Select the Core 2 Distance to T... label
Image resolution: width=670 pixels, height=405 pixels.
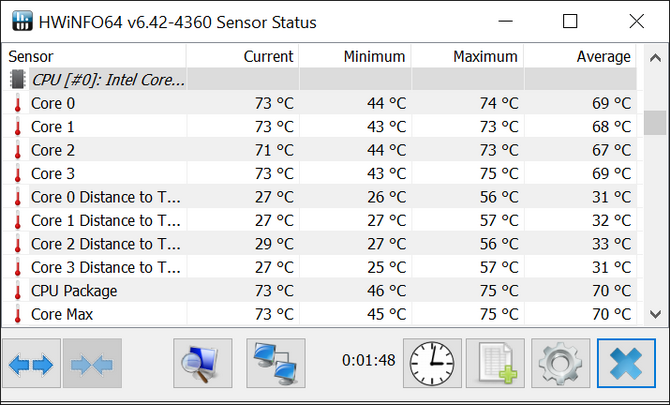(x=106, y=244)
